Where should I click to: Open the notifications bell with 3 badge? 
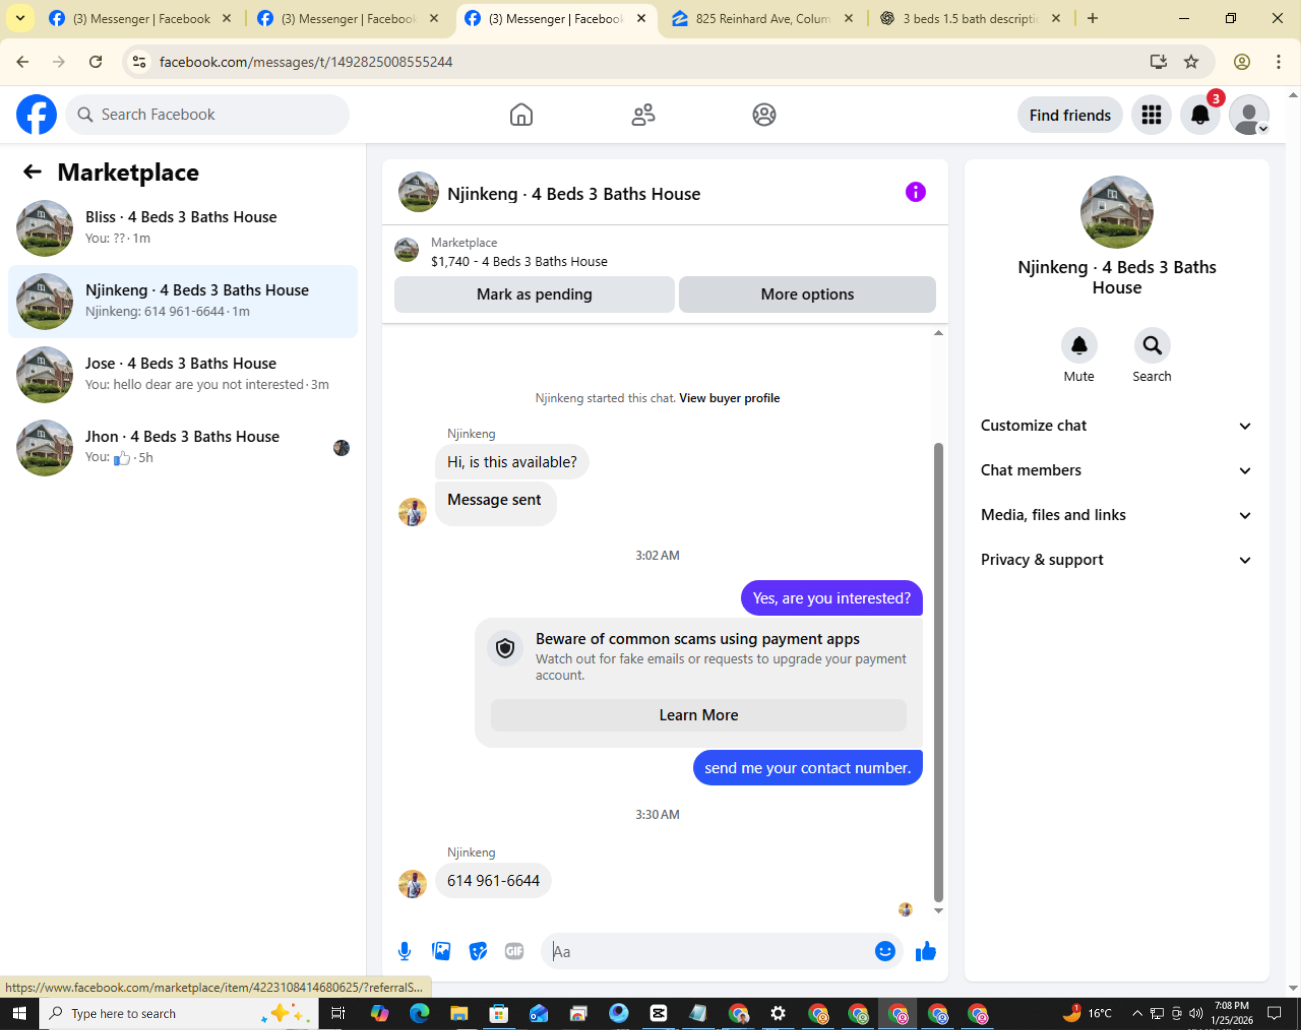point(1200,115)
